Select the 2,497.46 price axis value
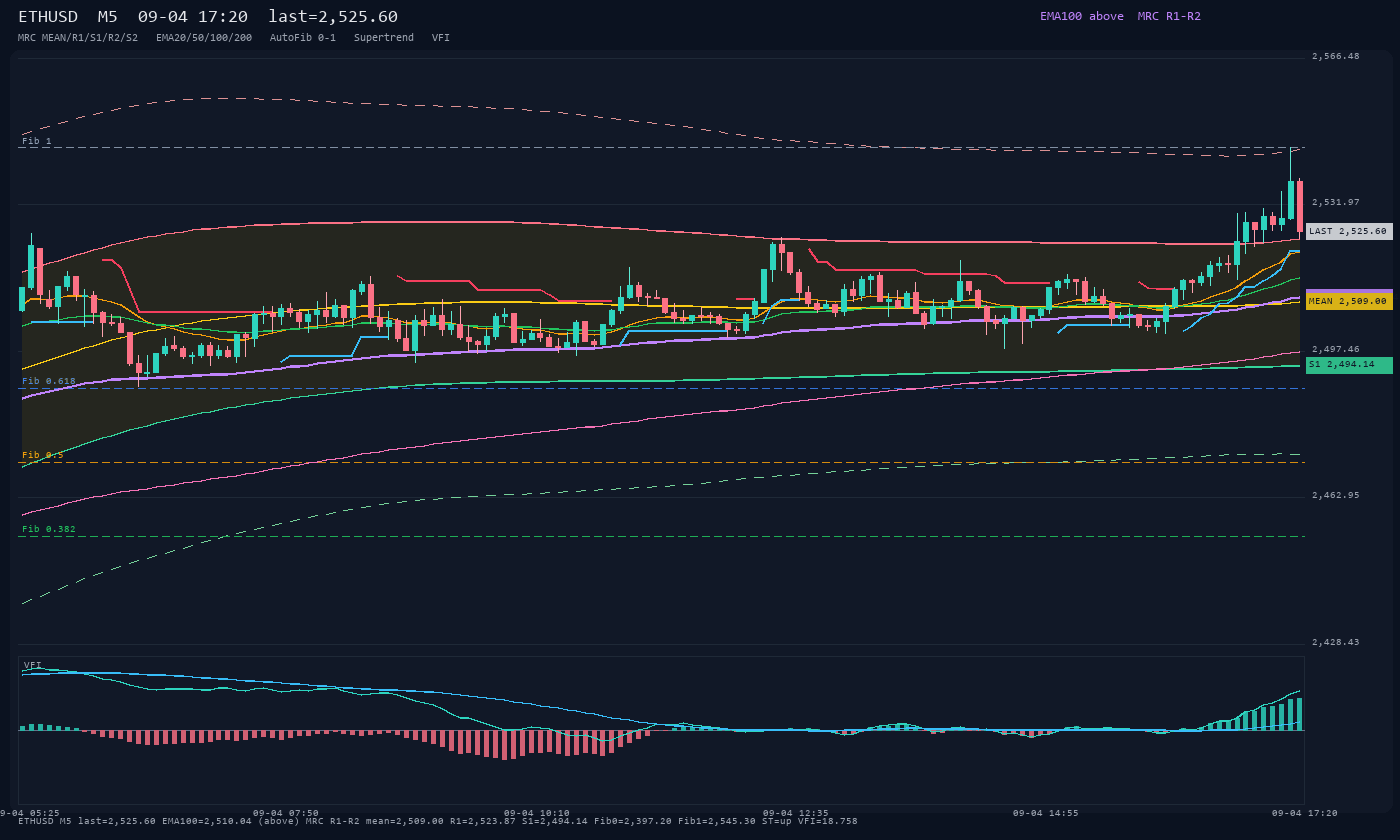 click(x=1336, y=349)
